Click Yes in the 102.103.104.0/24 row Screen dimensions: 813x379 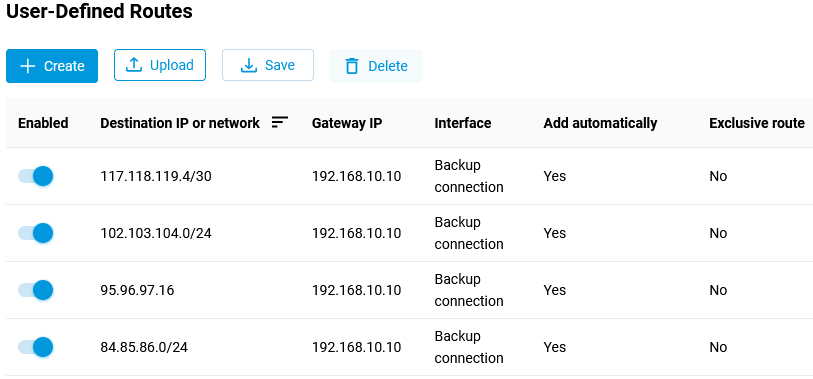[555, 233]
